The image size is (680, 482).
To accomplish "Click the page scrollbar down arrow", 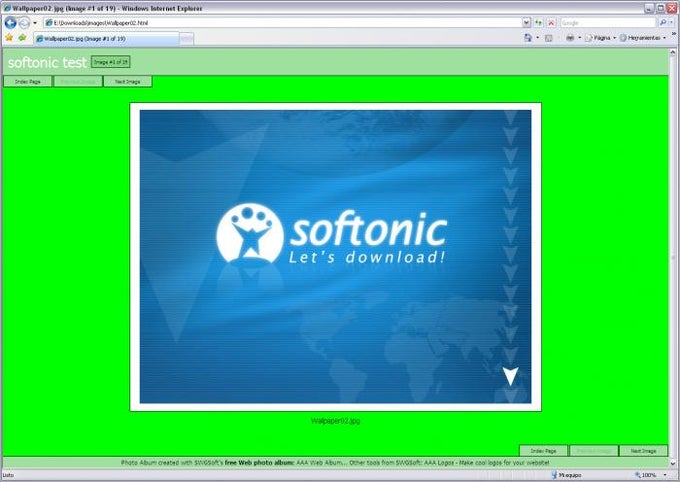I will point(673,463).
